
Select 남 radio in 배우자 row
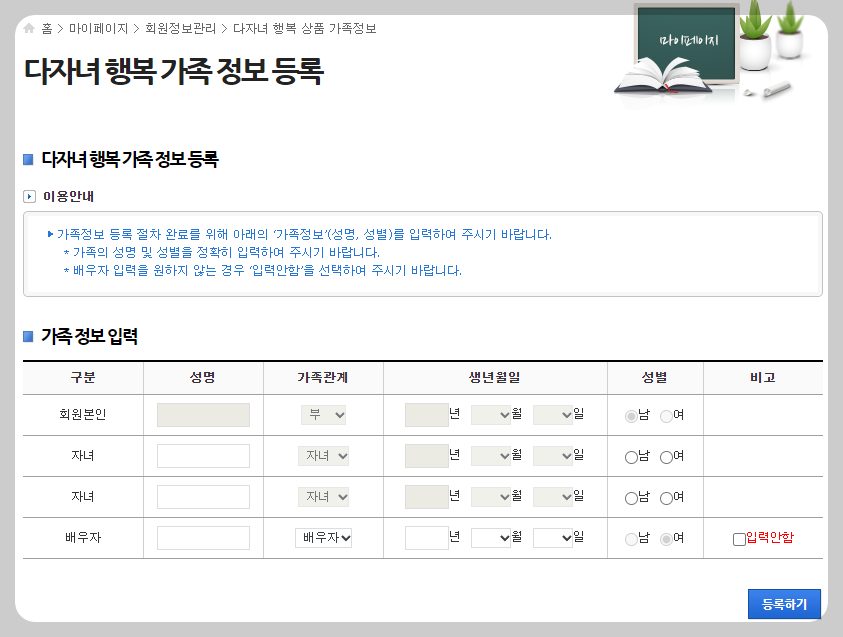point(631,539)
